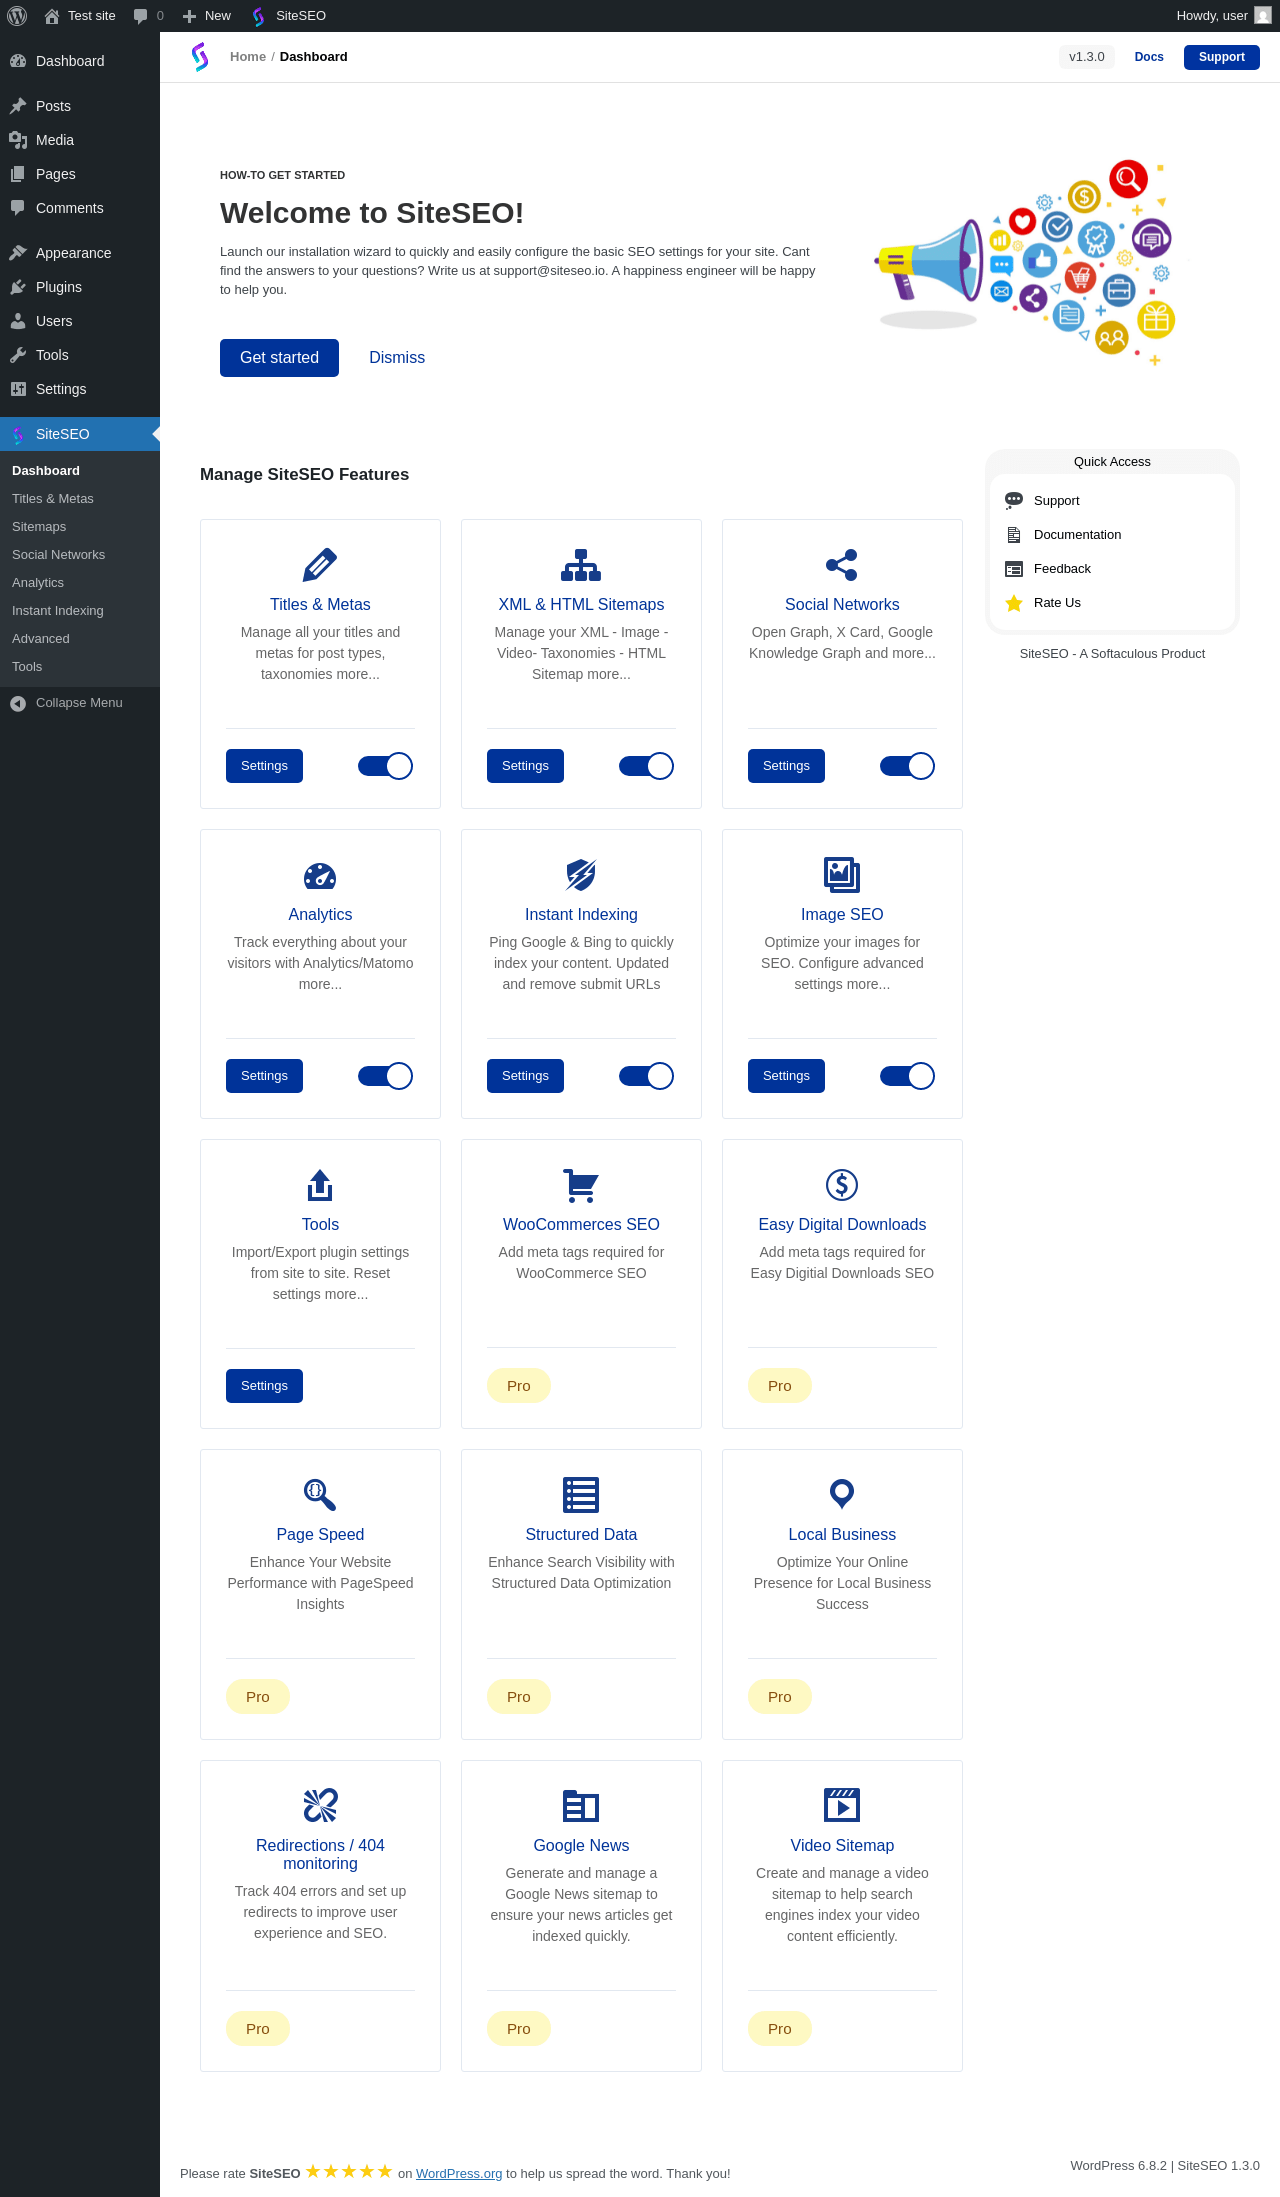Screen dimensions: 1280x2197
Task: Click the Image SEO picture icon
Action: tap(842, 875)
